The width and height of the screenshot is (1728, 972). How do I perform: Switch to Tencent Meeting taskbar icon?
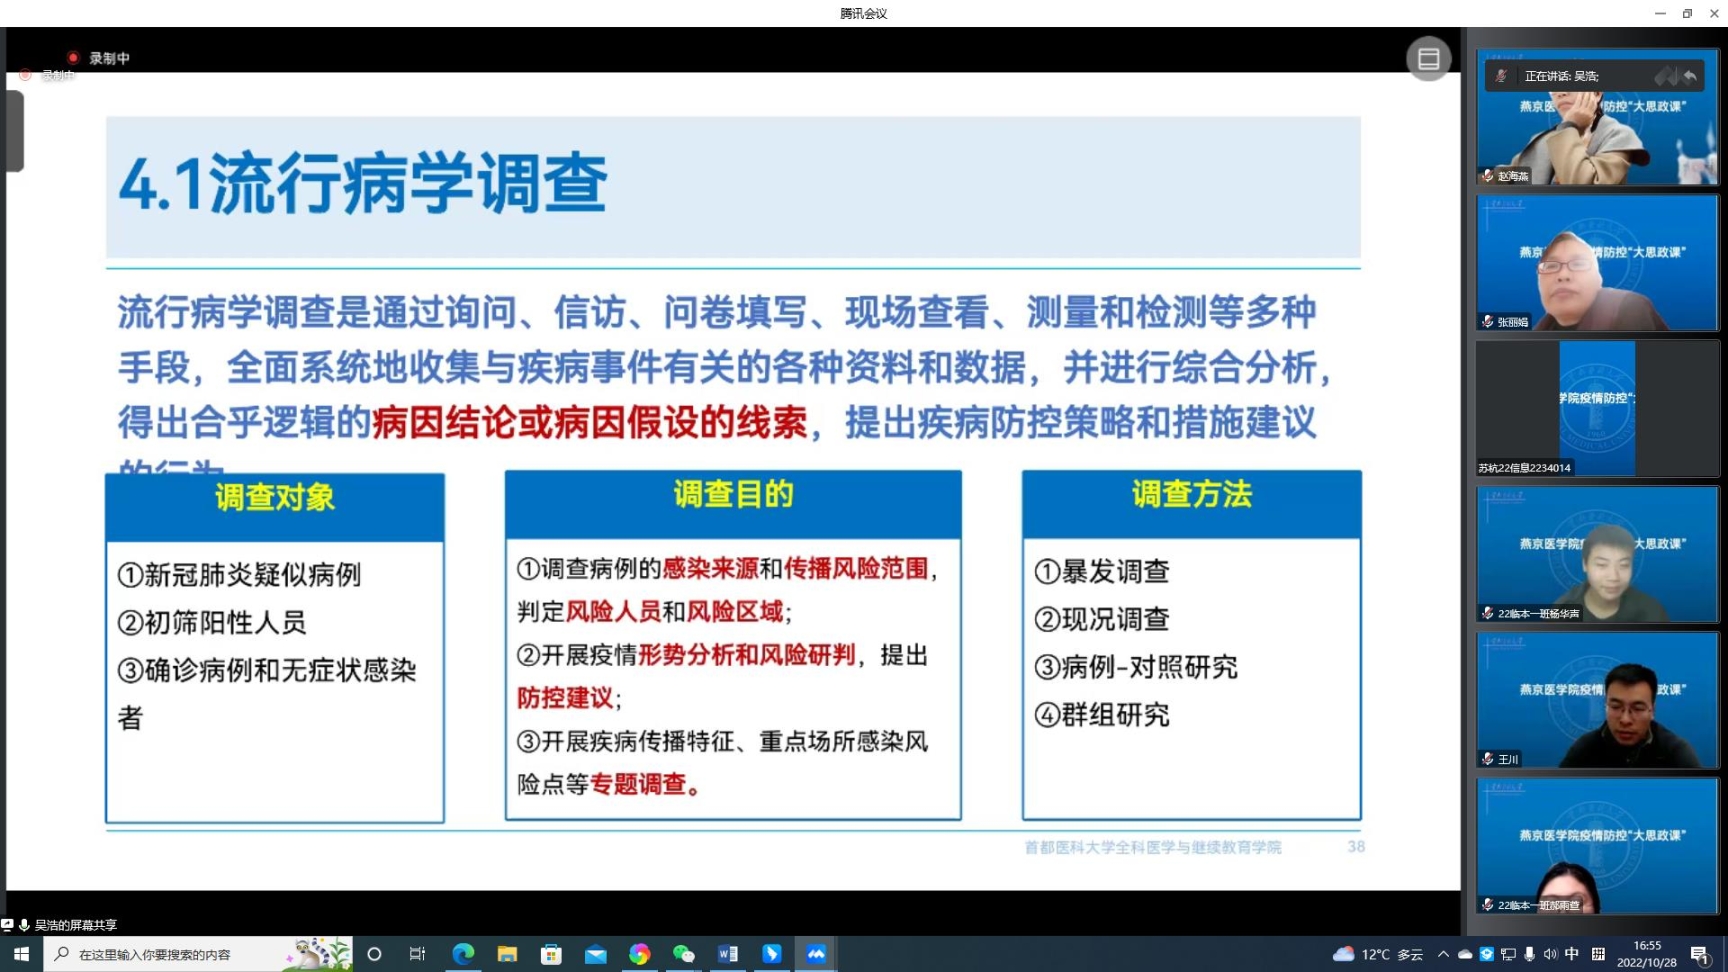pyautogui.click(x=816, y=954)
